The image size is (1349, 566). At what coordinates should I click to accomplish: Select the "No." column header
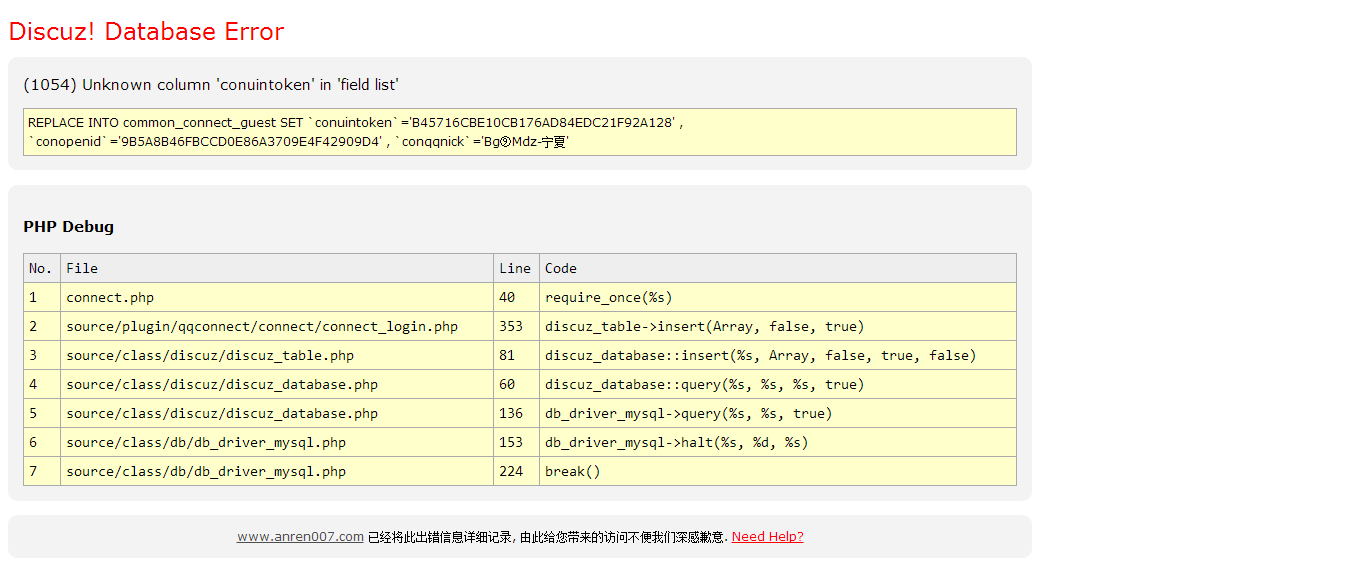(41, 268)
